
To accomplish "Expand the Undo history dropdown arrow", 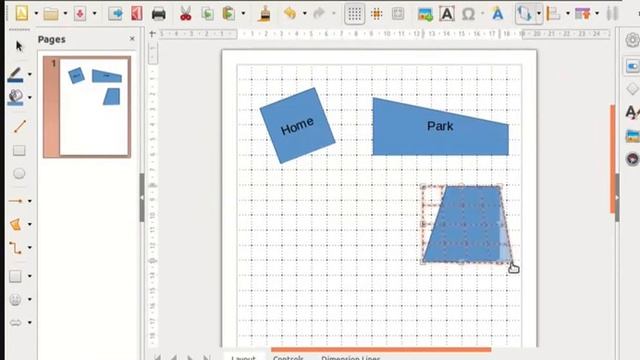I will click(x=304, y=13).
